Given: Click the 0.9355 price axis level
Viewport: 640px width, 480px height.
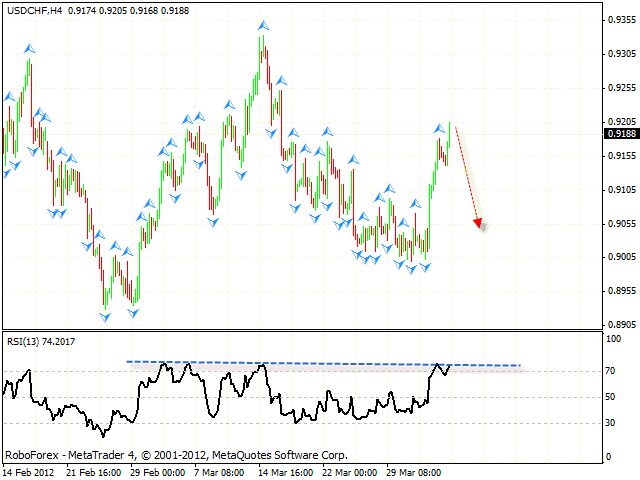Looking at the screenshot, I should pyautogui.click(x=623, y=19).
